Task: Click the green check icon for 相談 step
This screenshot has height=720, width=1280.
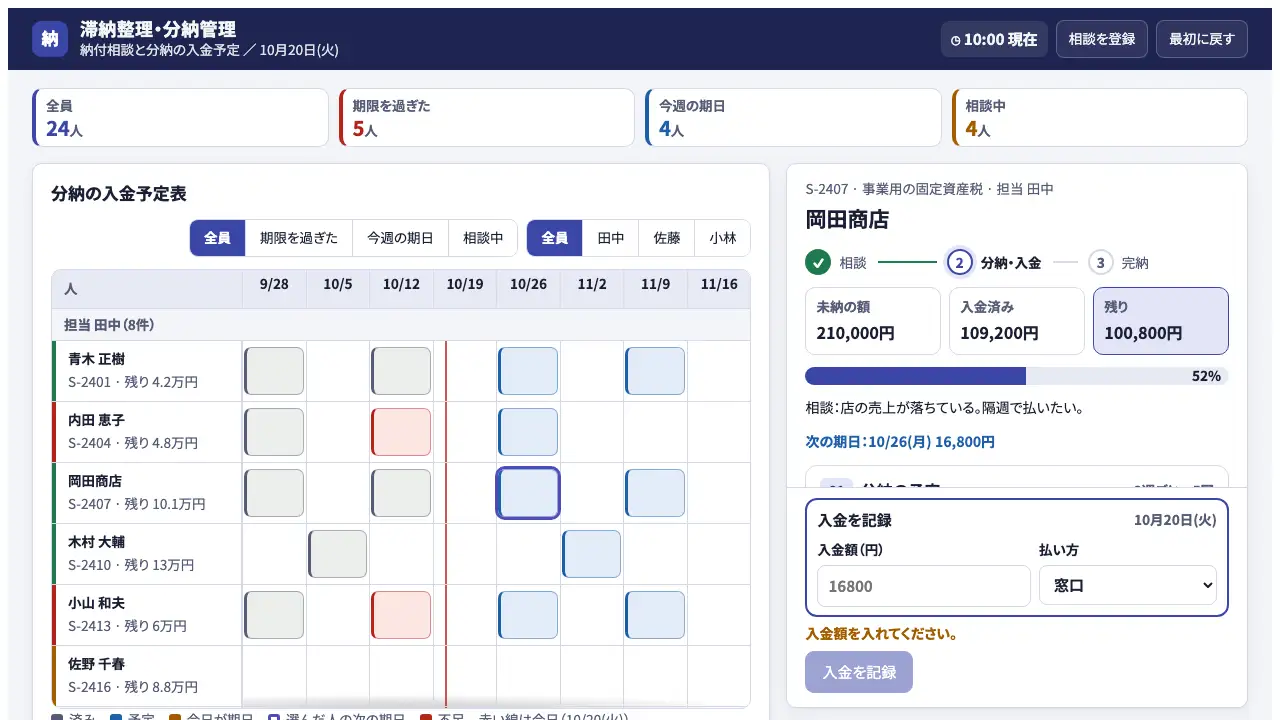Action: click(x=818, y=263)
